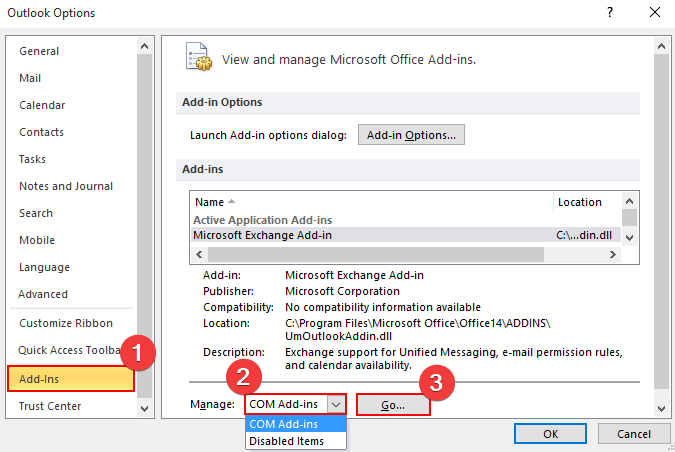Click the C:\...din.dll location cell
Image resolution: width=675 pixels, height=452 pixels.
tap(584, 235)
